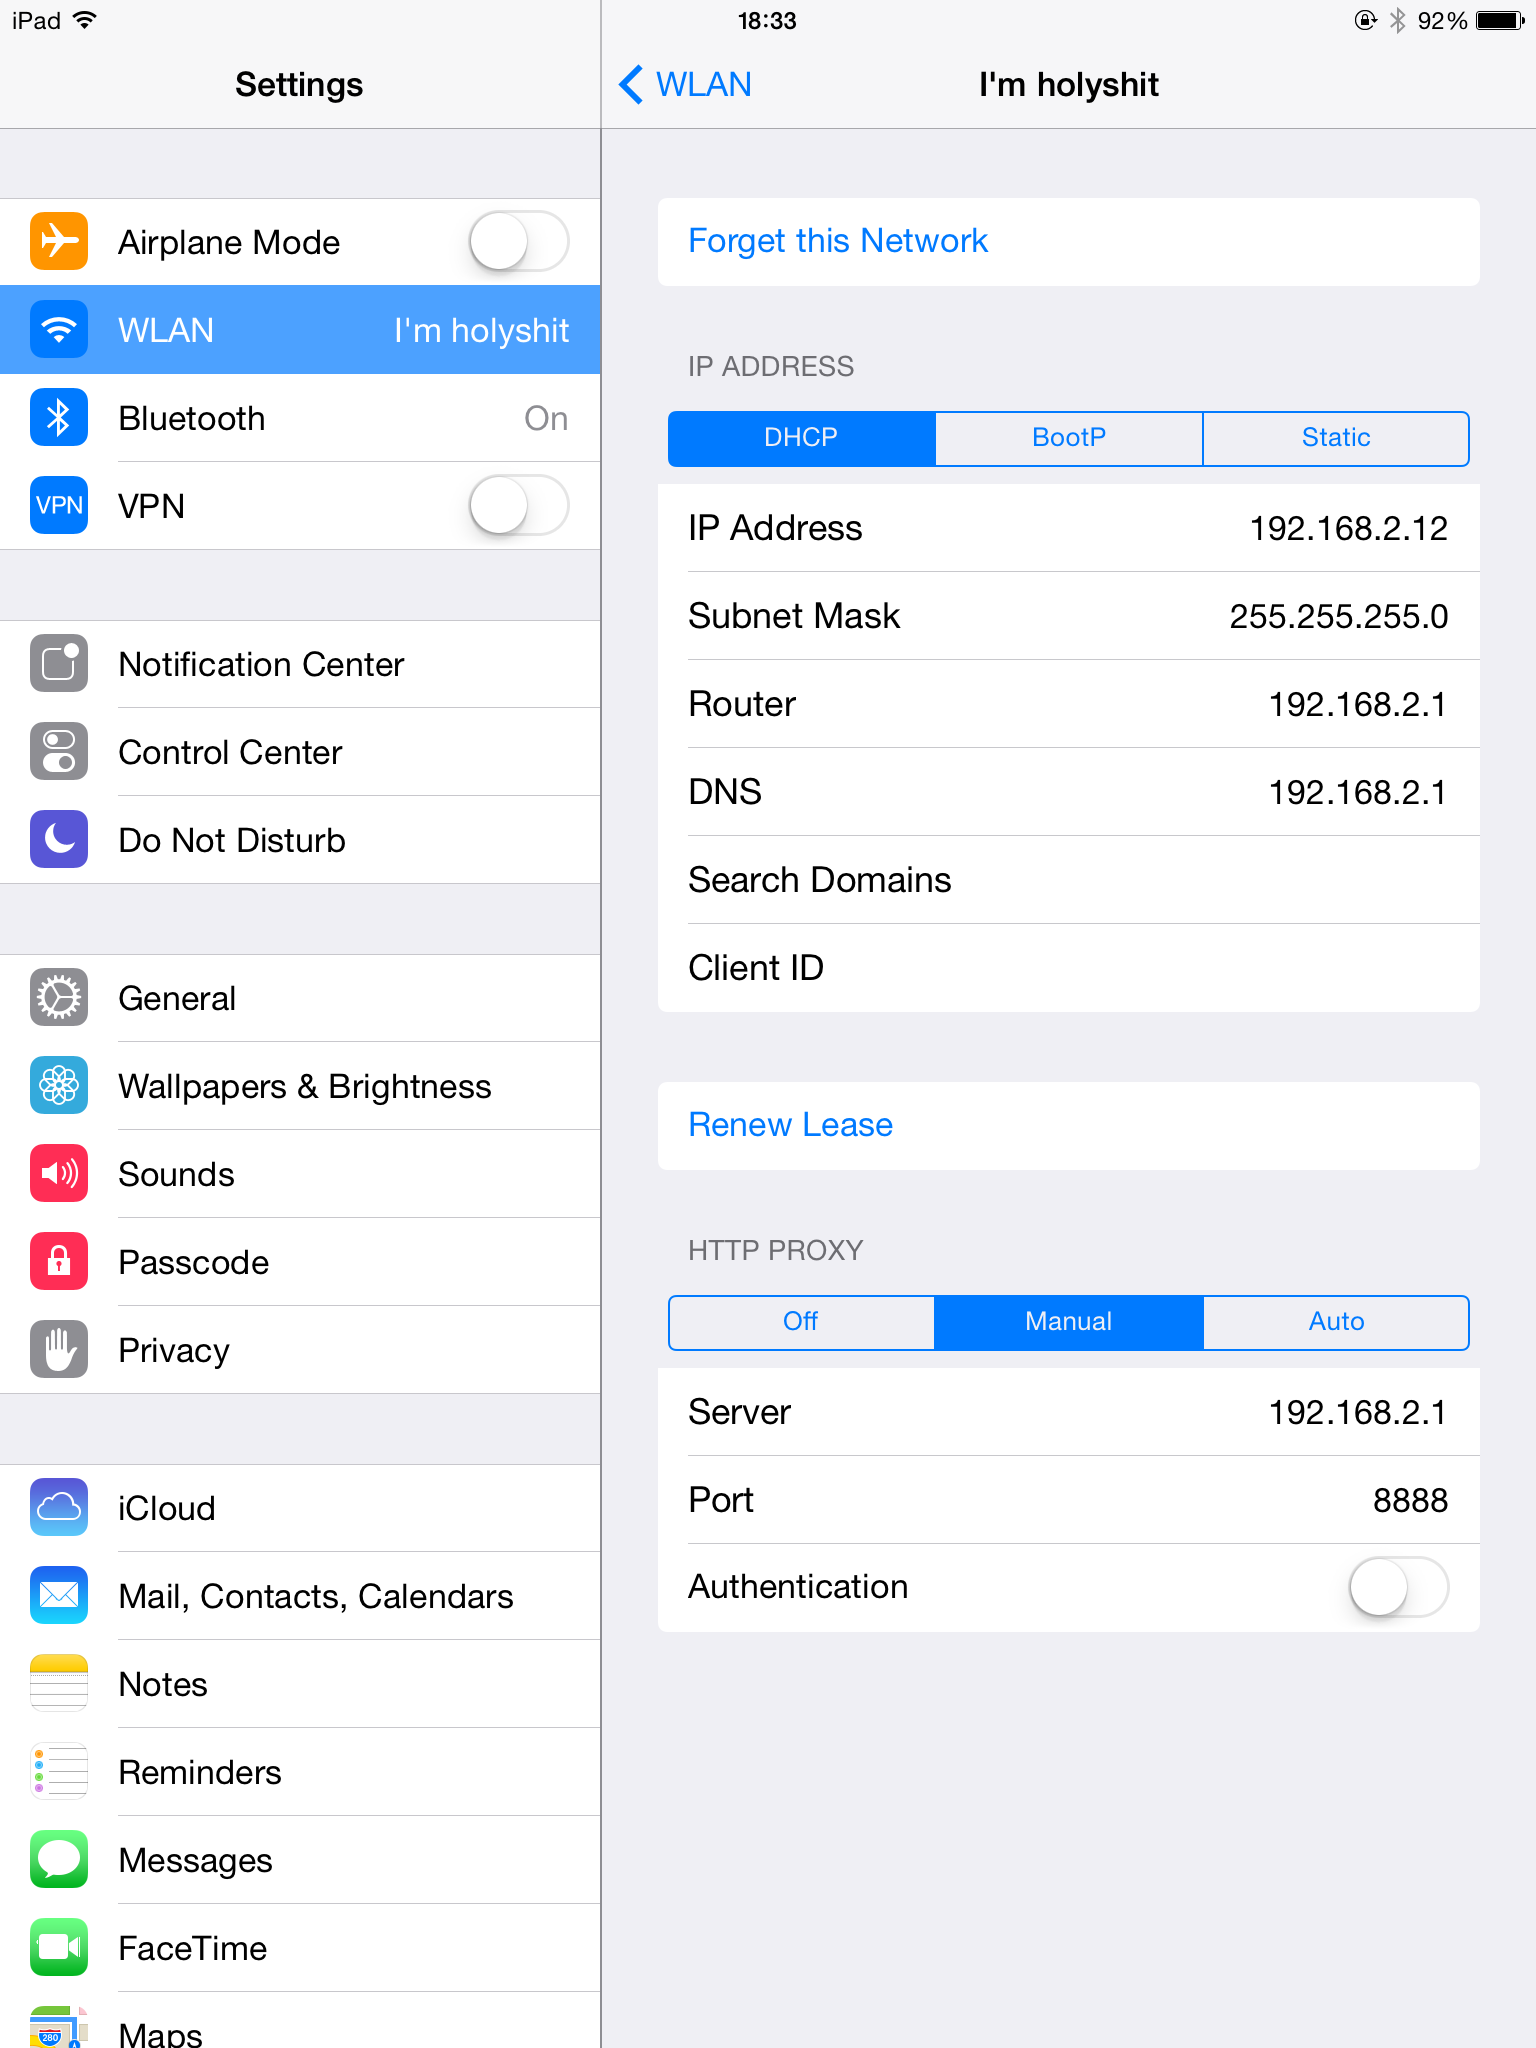Tap the Bluetooth icon in settings list
This screenshot has height=2048, width=1536.
59,418
